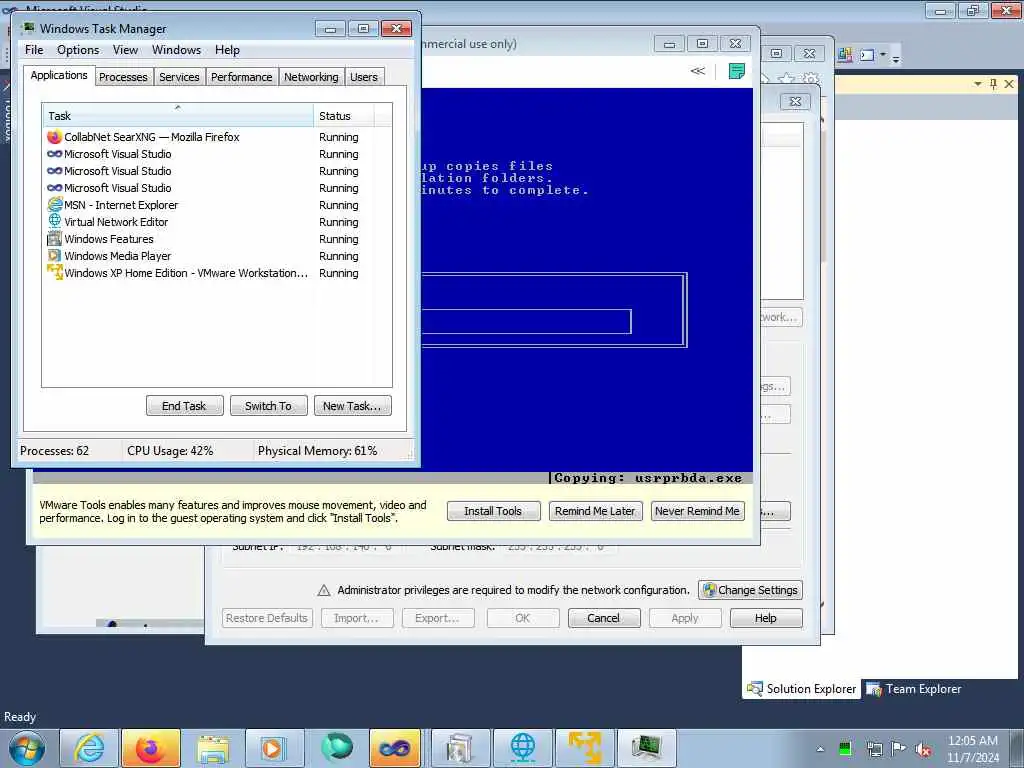Sort tasks by Task column header
The width and height of the screenshot is (1024, 768).
tap(178, 115)
